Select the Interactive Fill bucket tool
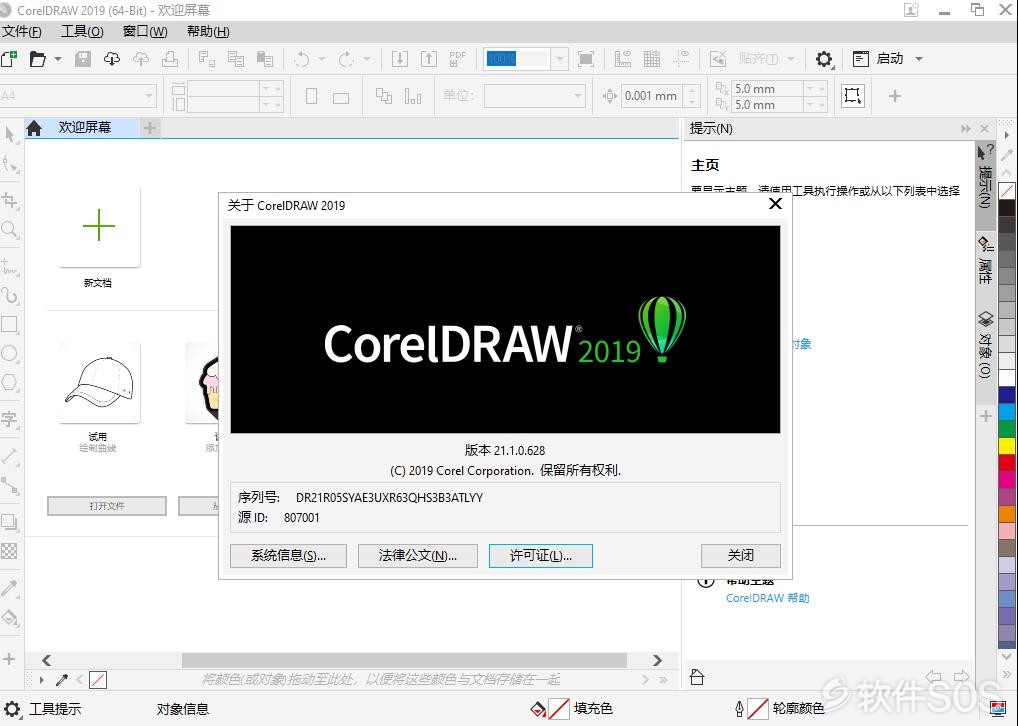1018x726 pixels. [x=10, y=617]
